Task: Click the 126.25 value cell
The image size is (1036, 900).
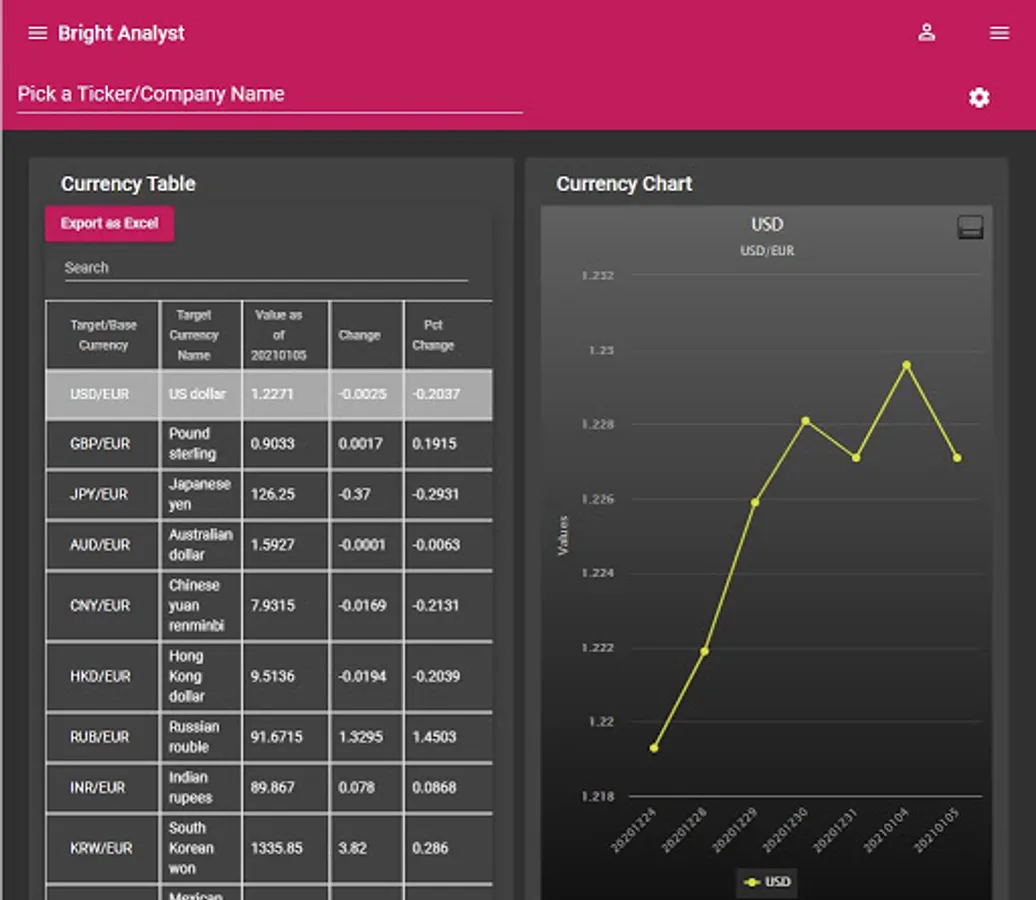Action: click(x=285, y=494)
